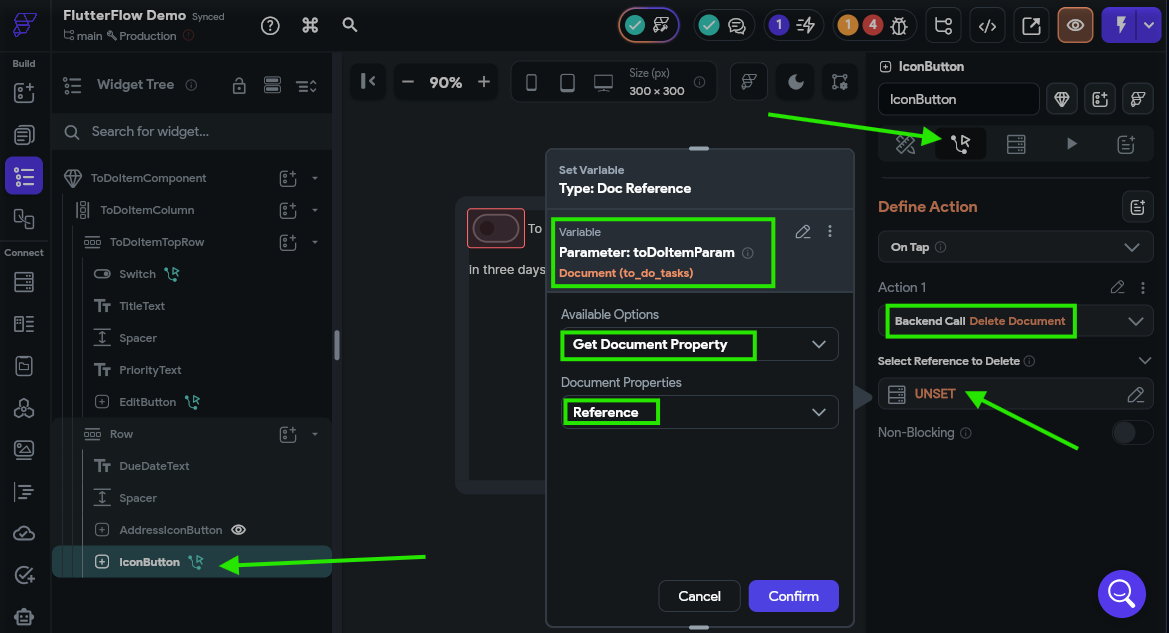Lock the widget tree

point(239,85)
